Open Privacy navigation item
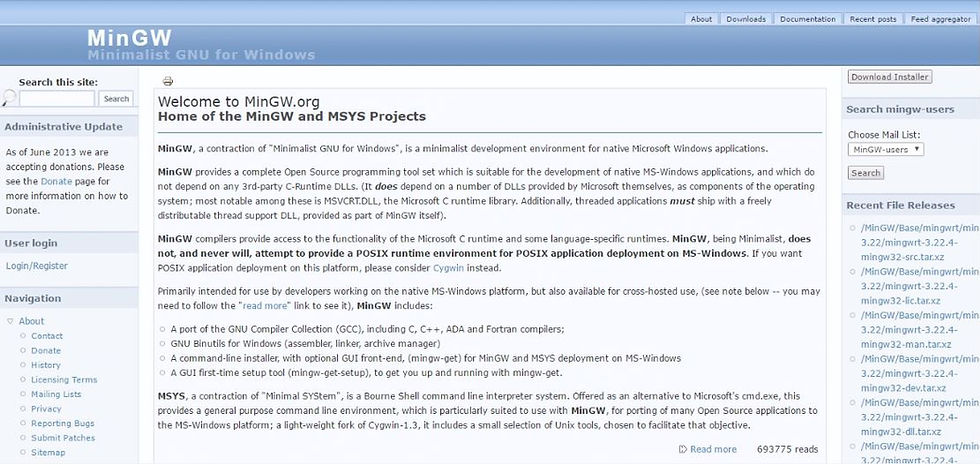This screenshot has height=464, width=980. (x=46, y=409)
